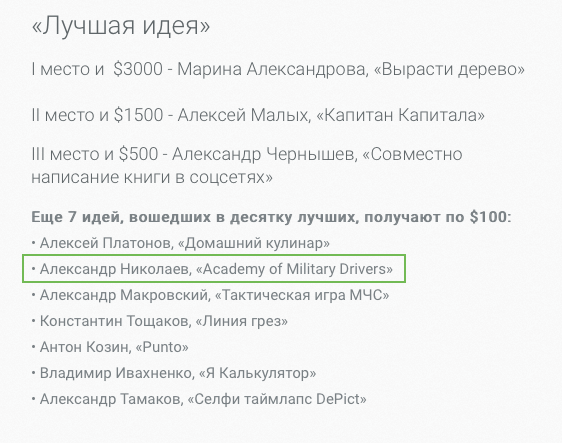Select Владимир Ивахненко list item

click(x=174, y=373)
